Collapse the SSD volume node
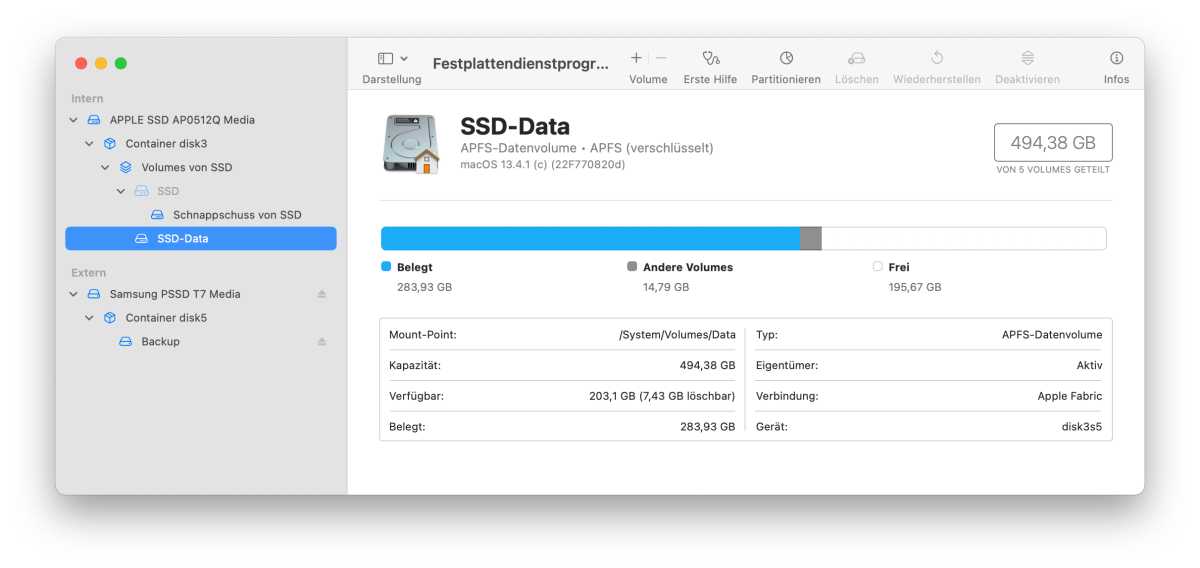The image size is (1200, 568). (x=121, y=191)
